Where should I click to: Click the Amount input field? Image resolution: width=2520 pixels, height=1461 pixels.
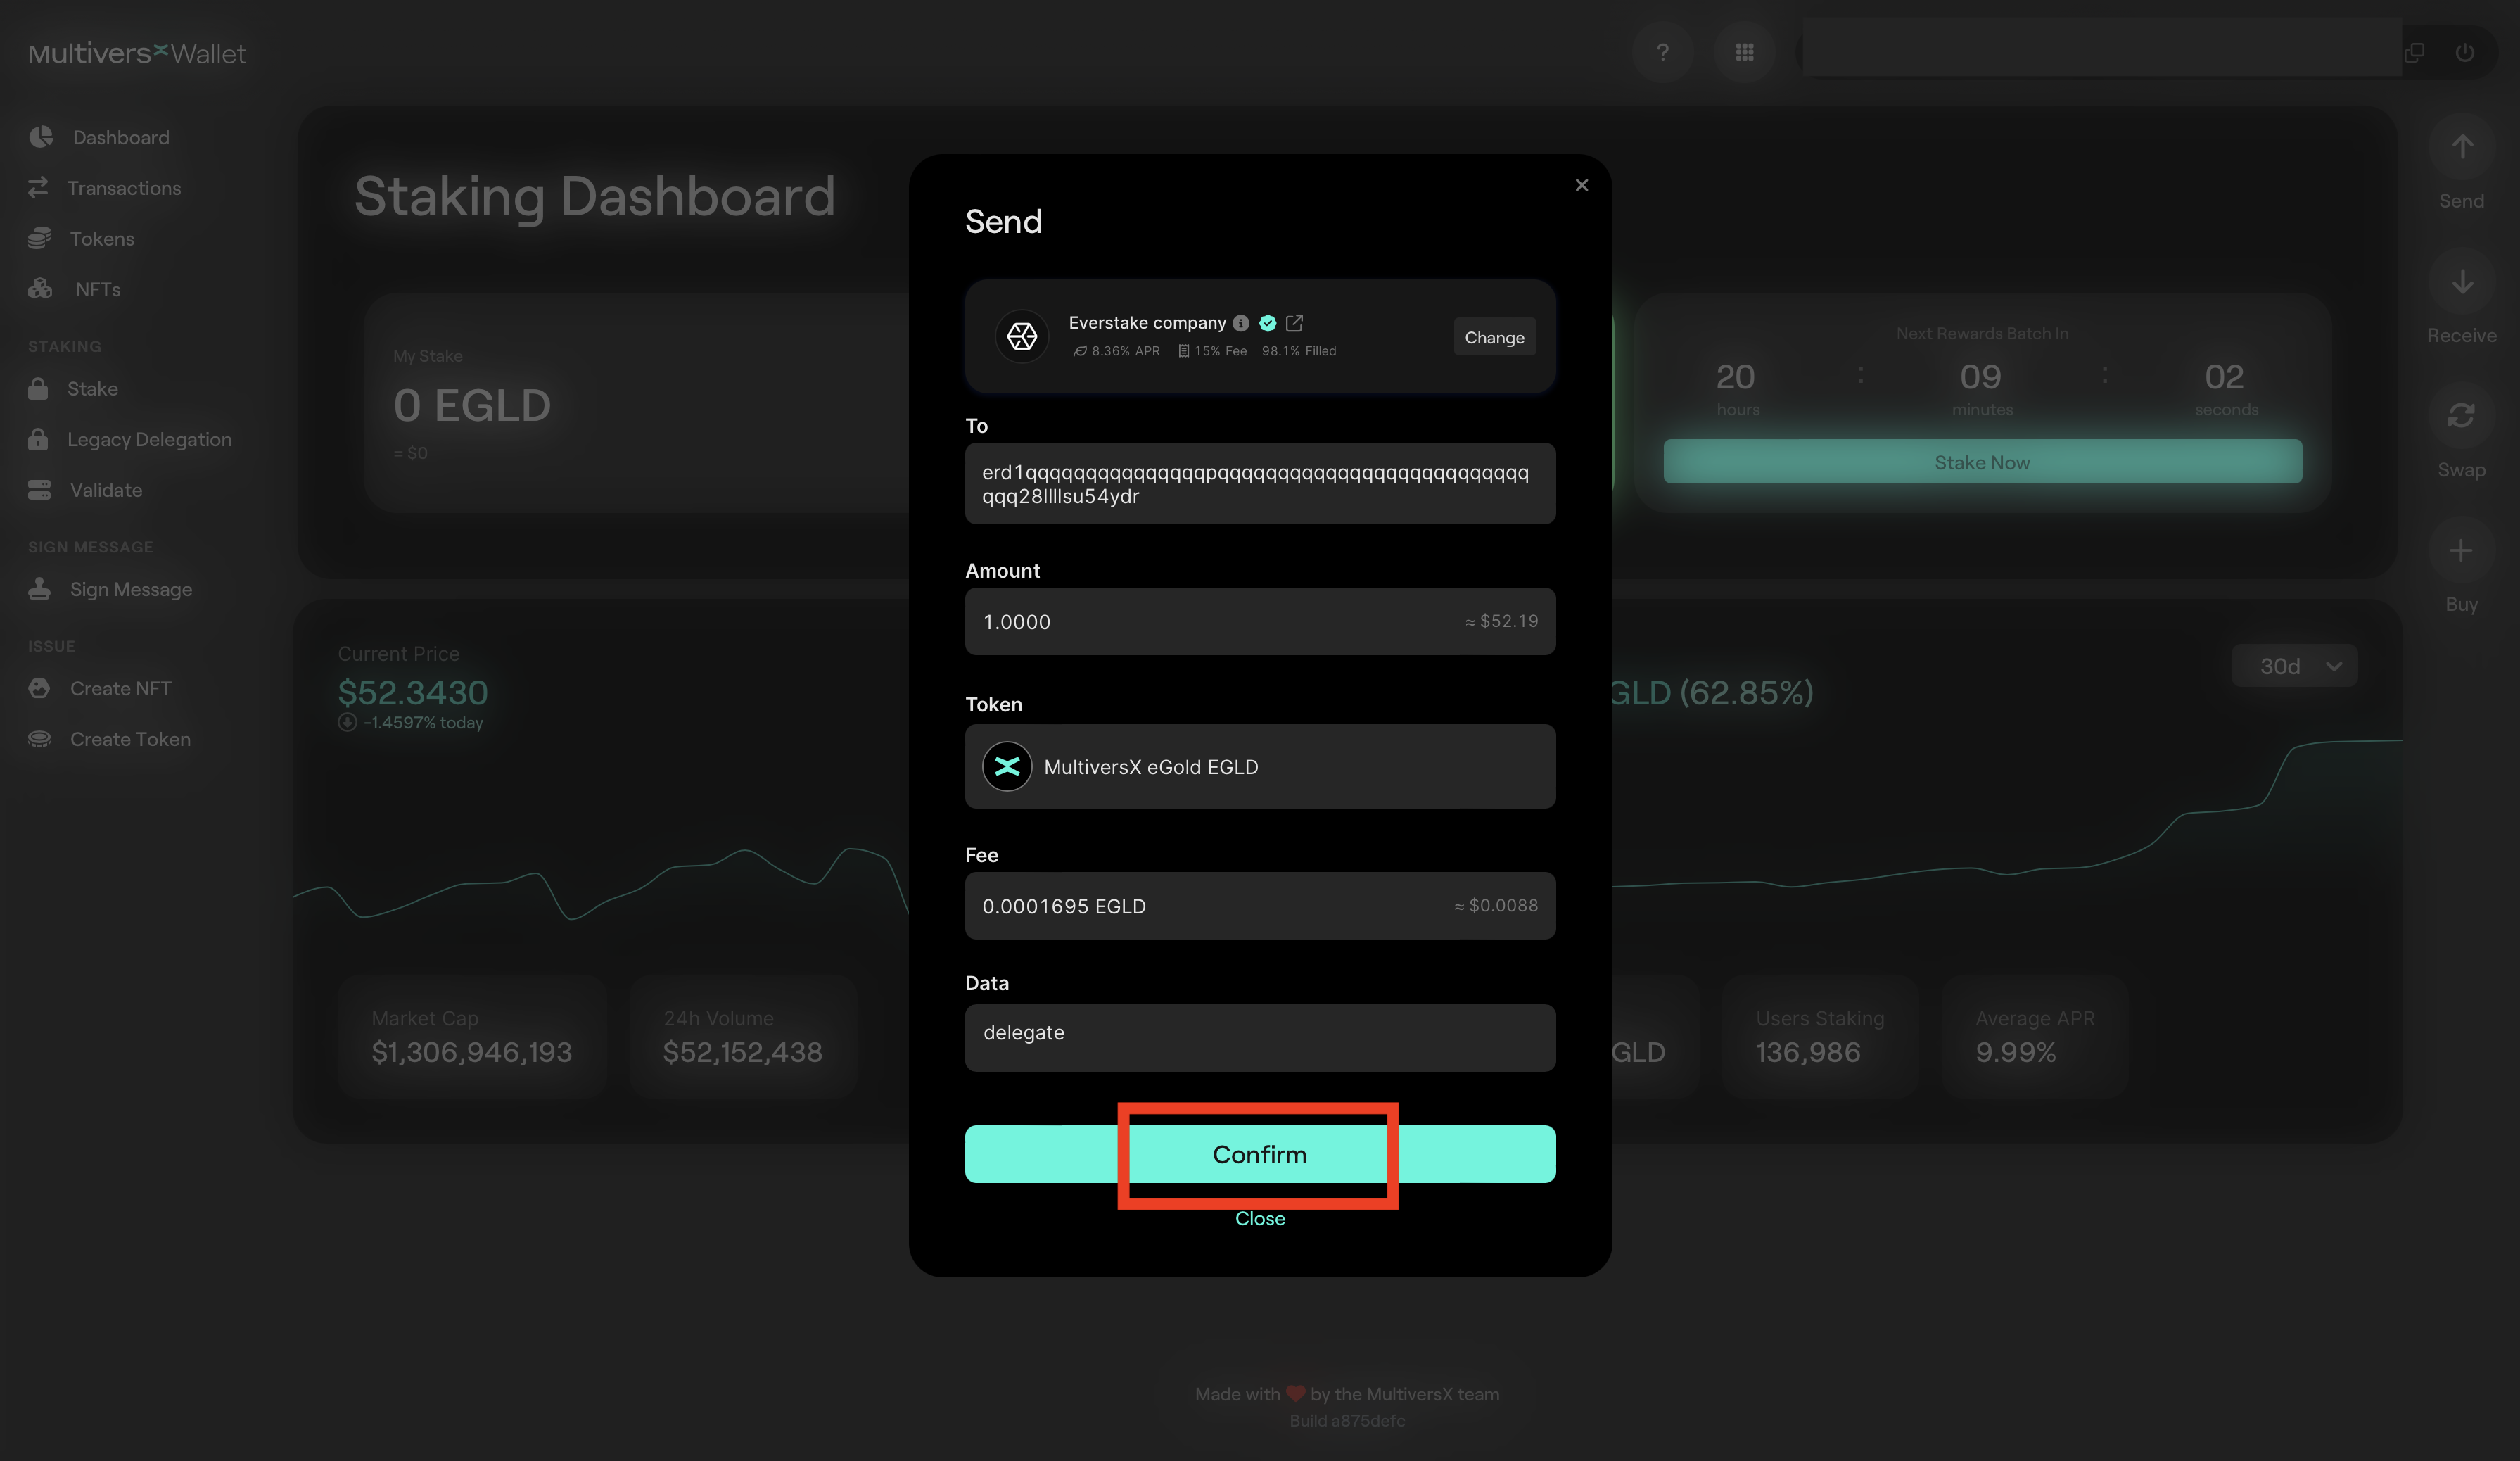(1259, 621)
